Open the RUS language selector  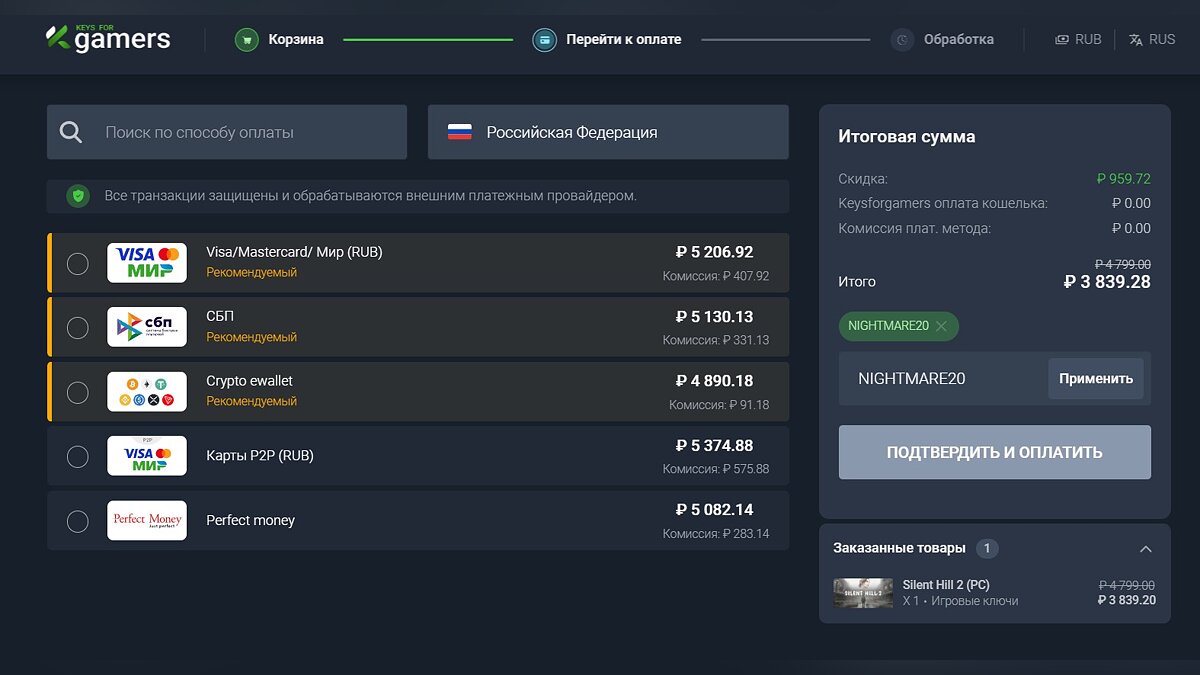pos(1152,40)
